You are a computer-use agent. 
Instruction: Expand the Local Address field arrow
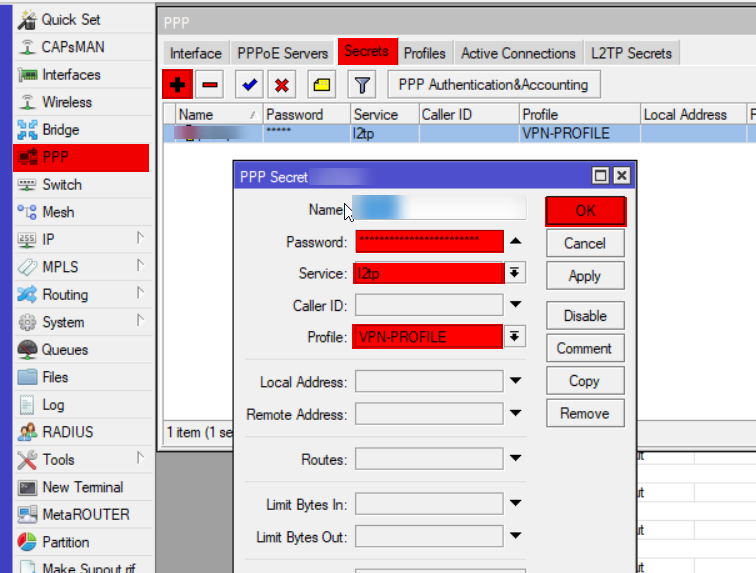click(x=515, y=381)
